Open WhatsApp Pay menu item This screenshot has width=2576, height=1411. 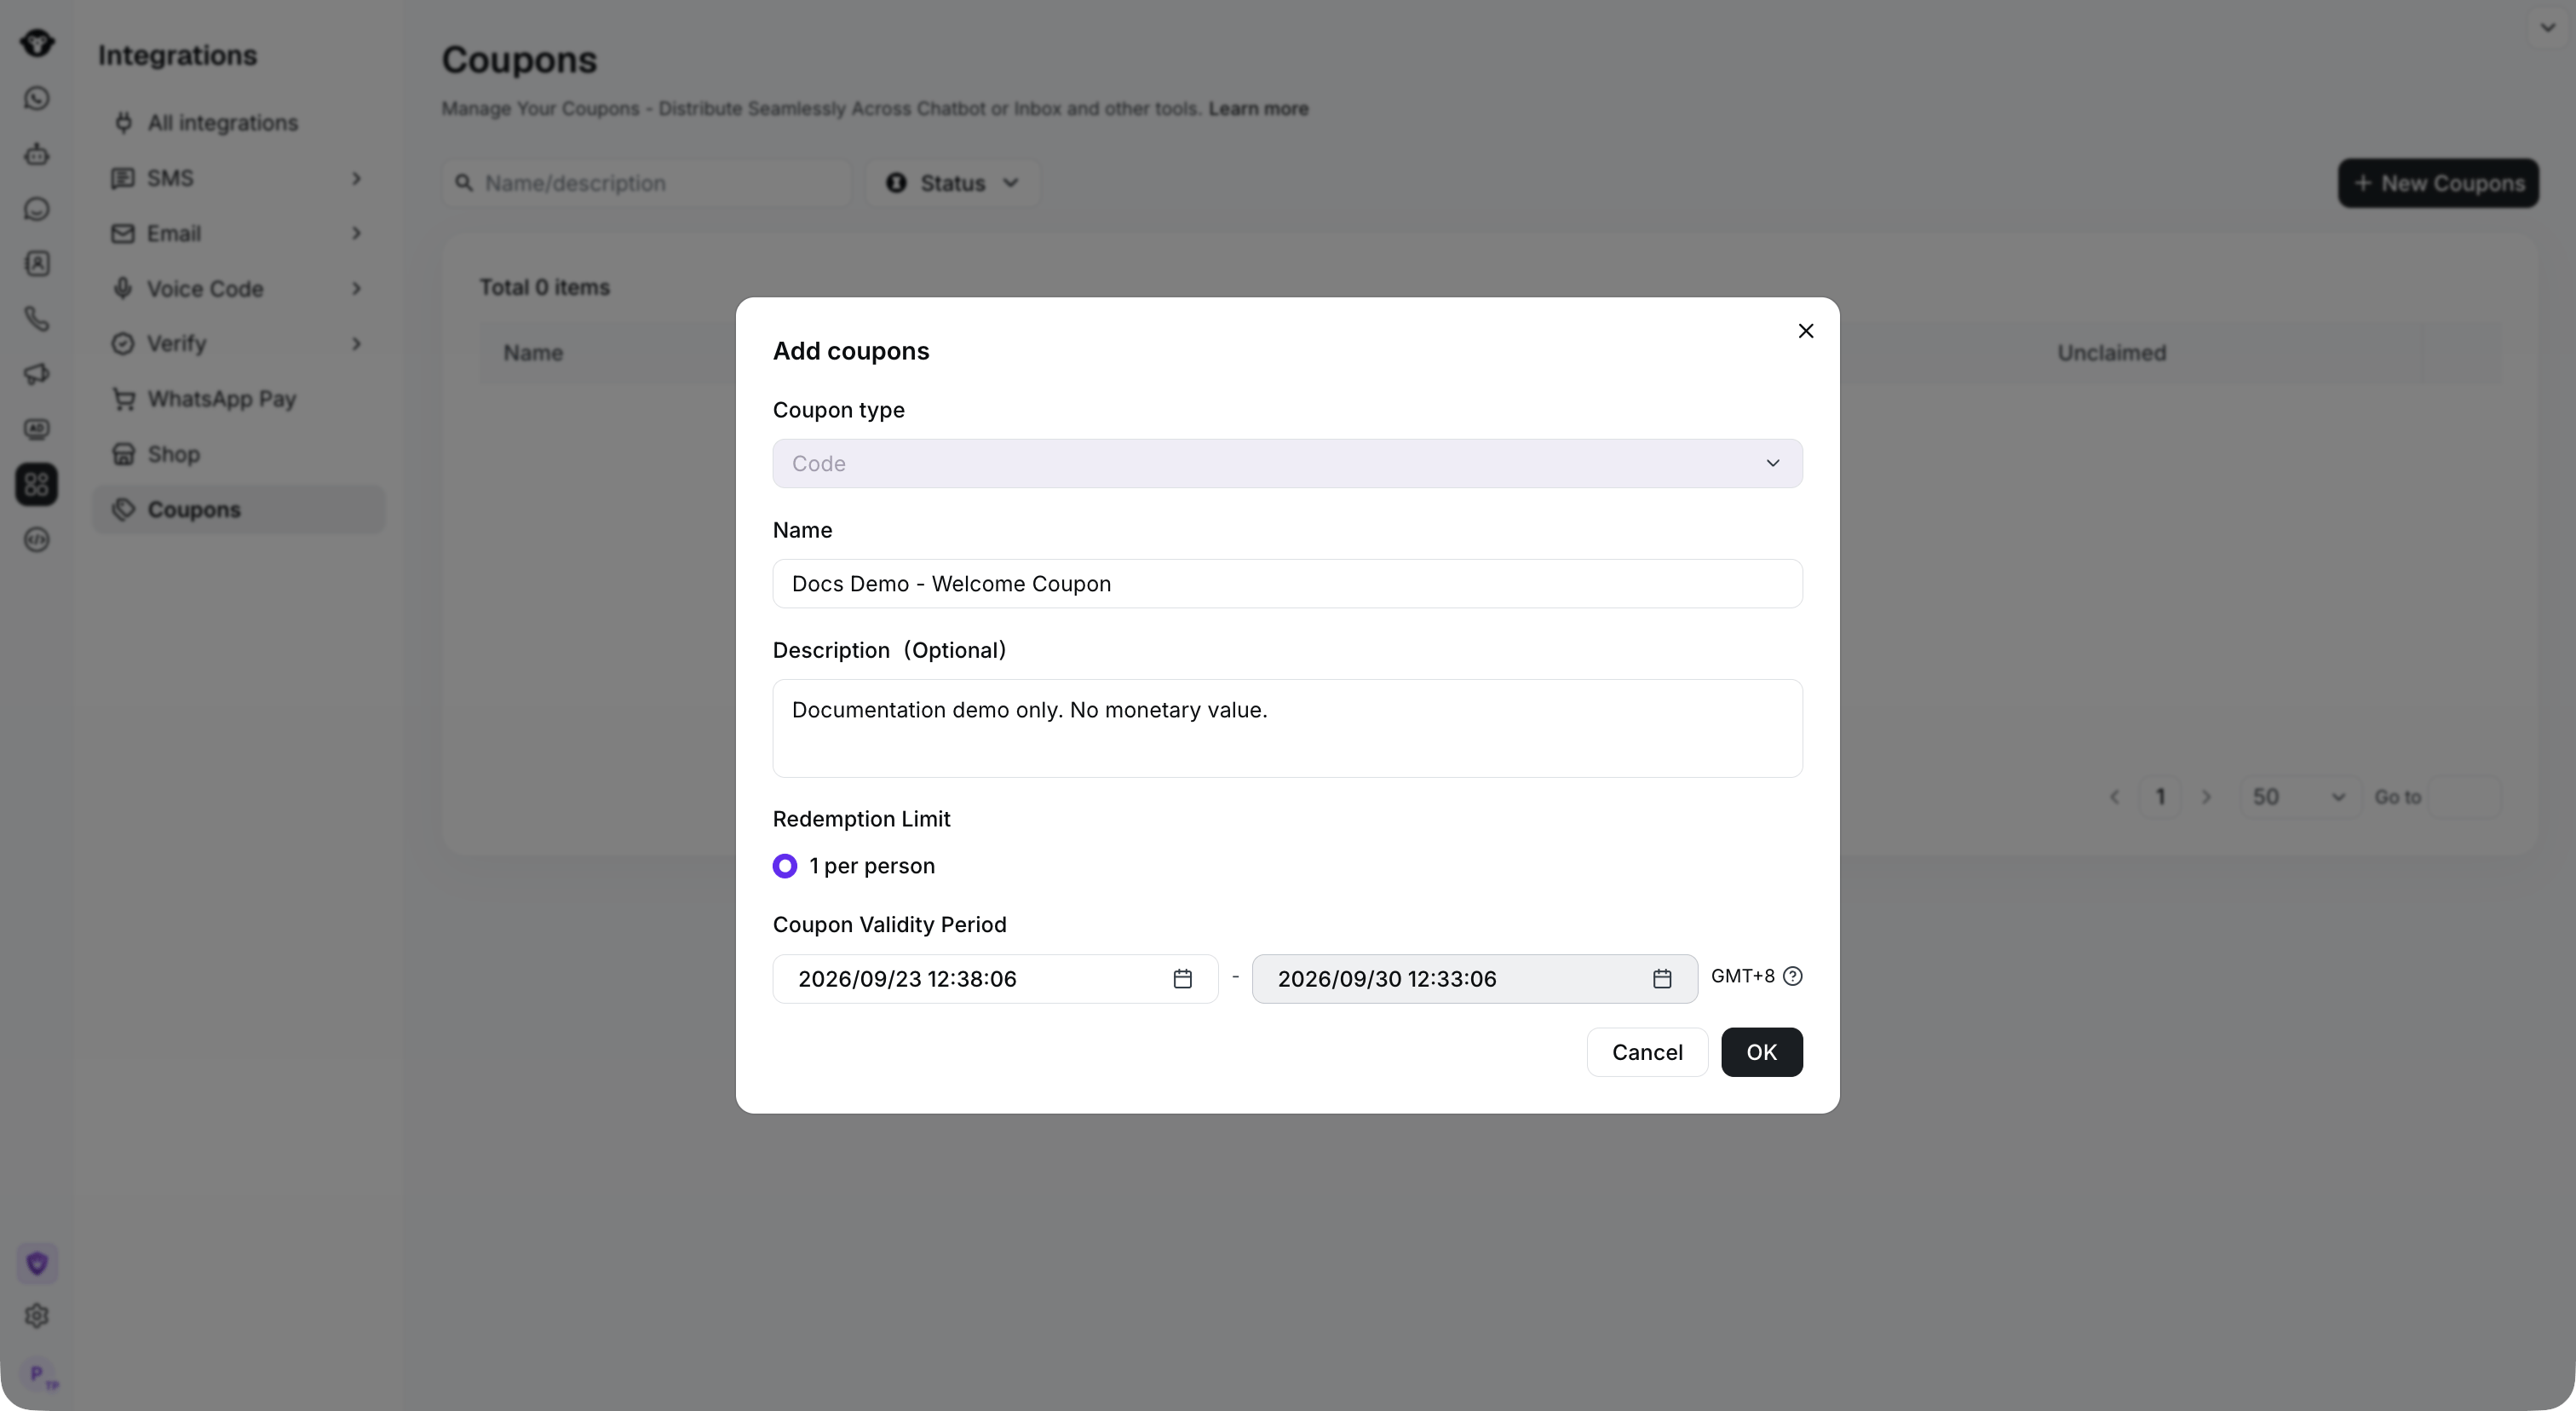click(238, 399)
